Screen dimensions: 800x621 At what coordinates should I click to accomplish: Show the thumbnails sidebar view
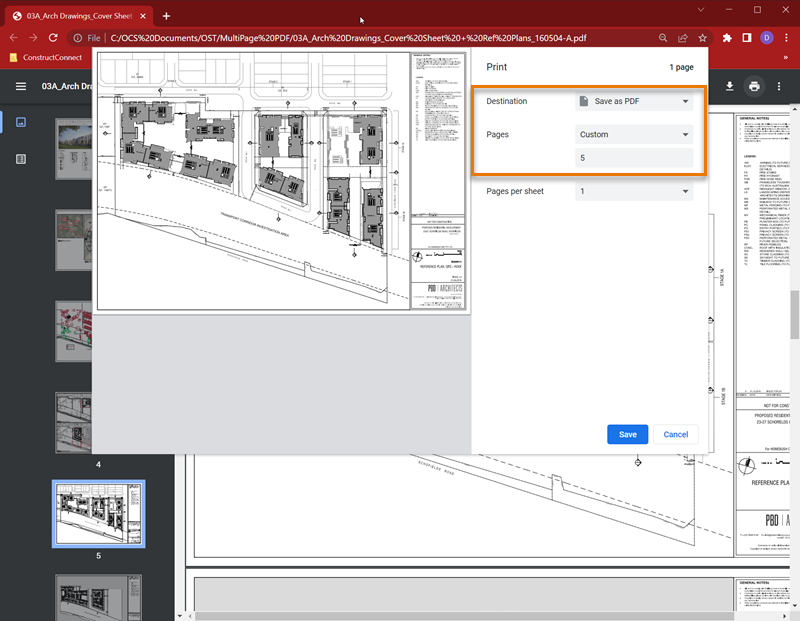tap(21, 122)
